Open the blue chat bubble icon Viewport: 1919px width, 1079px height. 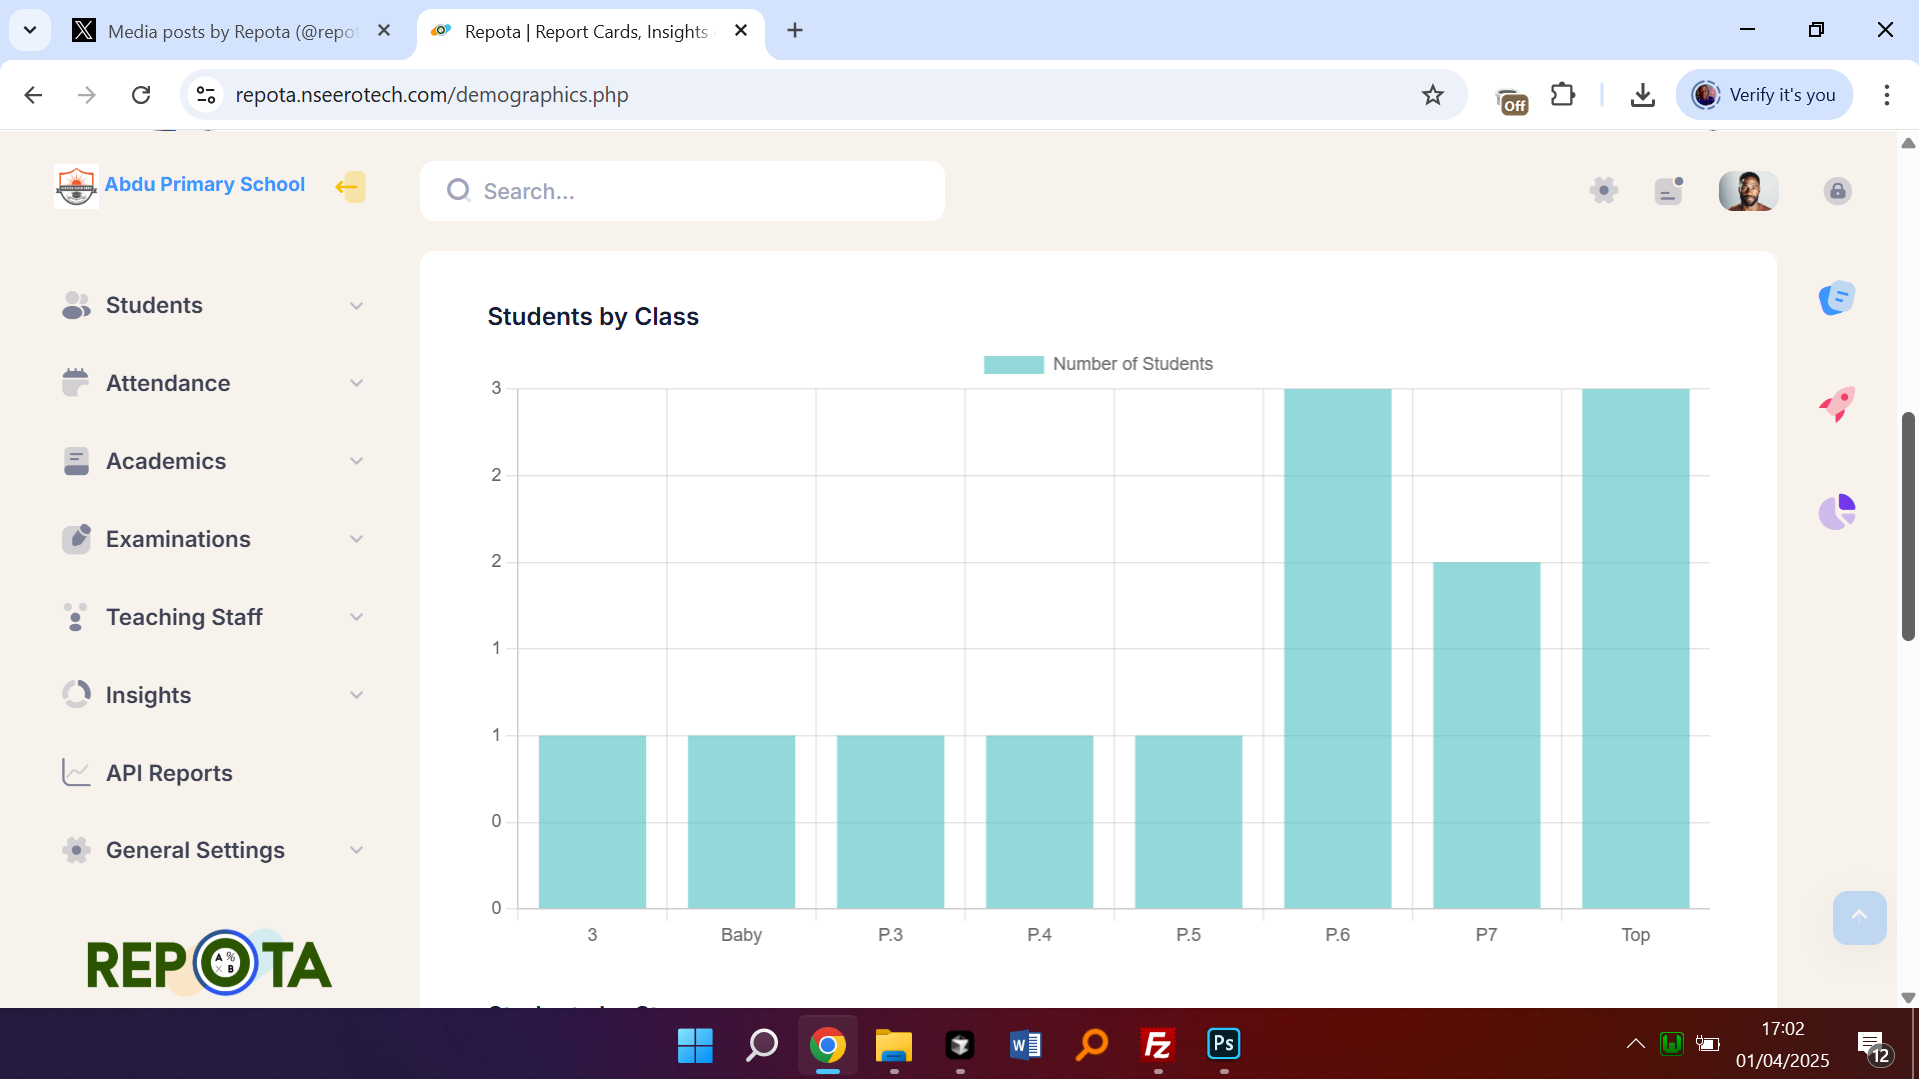click(x=1836, y=298)
